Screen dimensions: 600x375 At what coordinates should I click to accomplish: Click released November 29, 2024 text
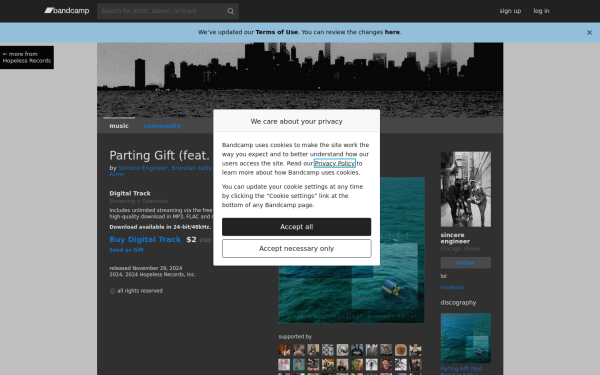(146, 268)
